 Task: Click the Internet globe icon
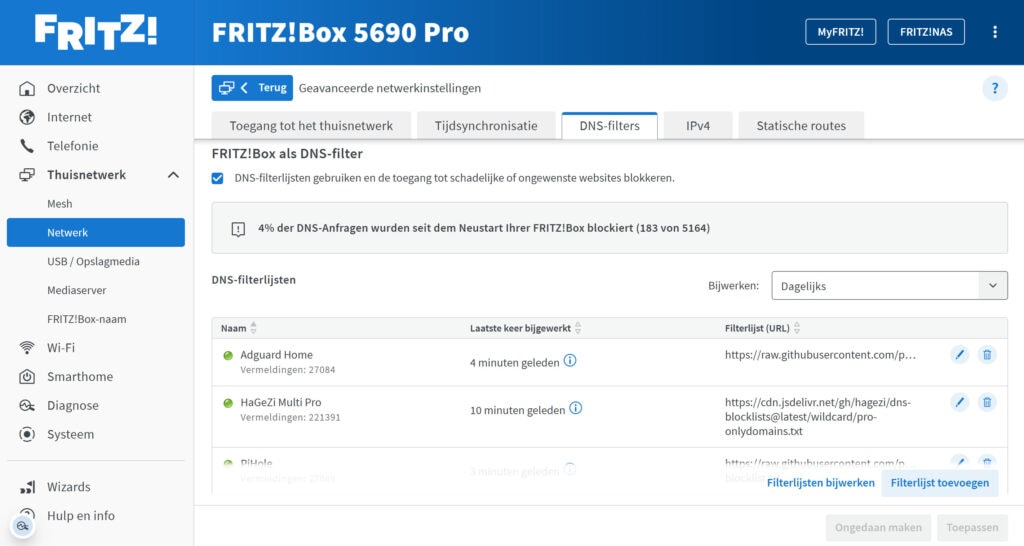click(x=27, y=117)
